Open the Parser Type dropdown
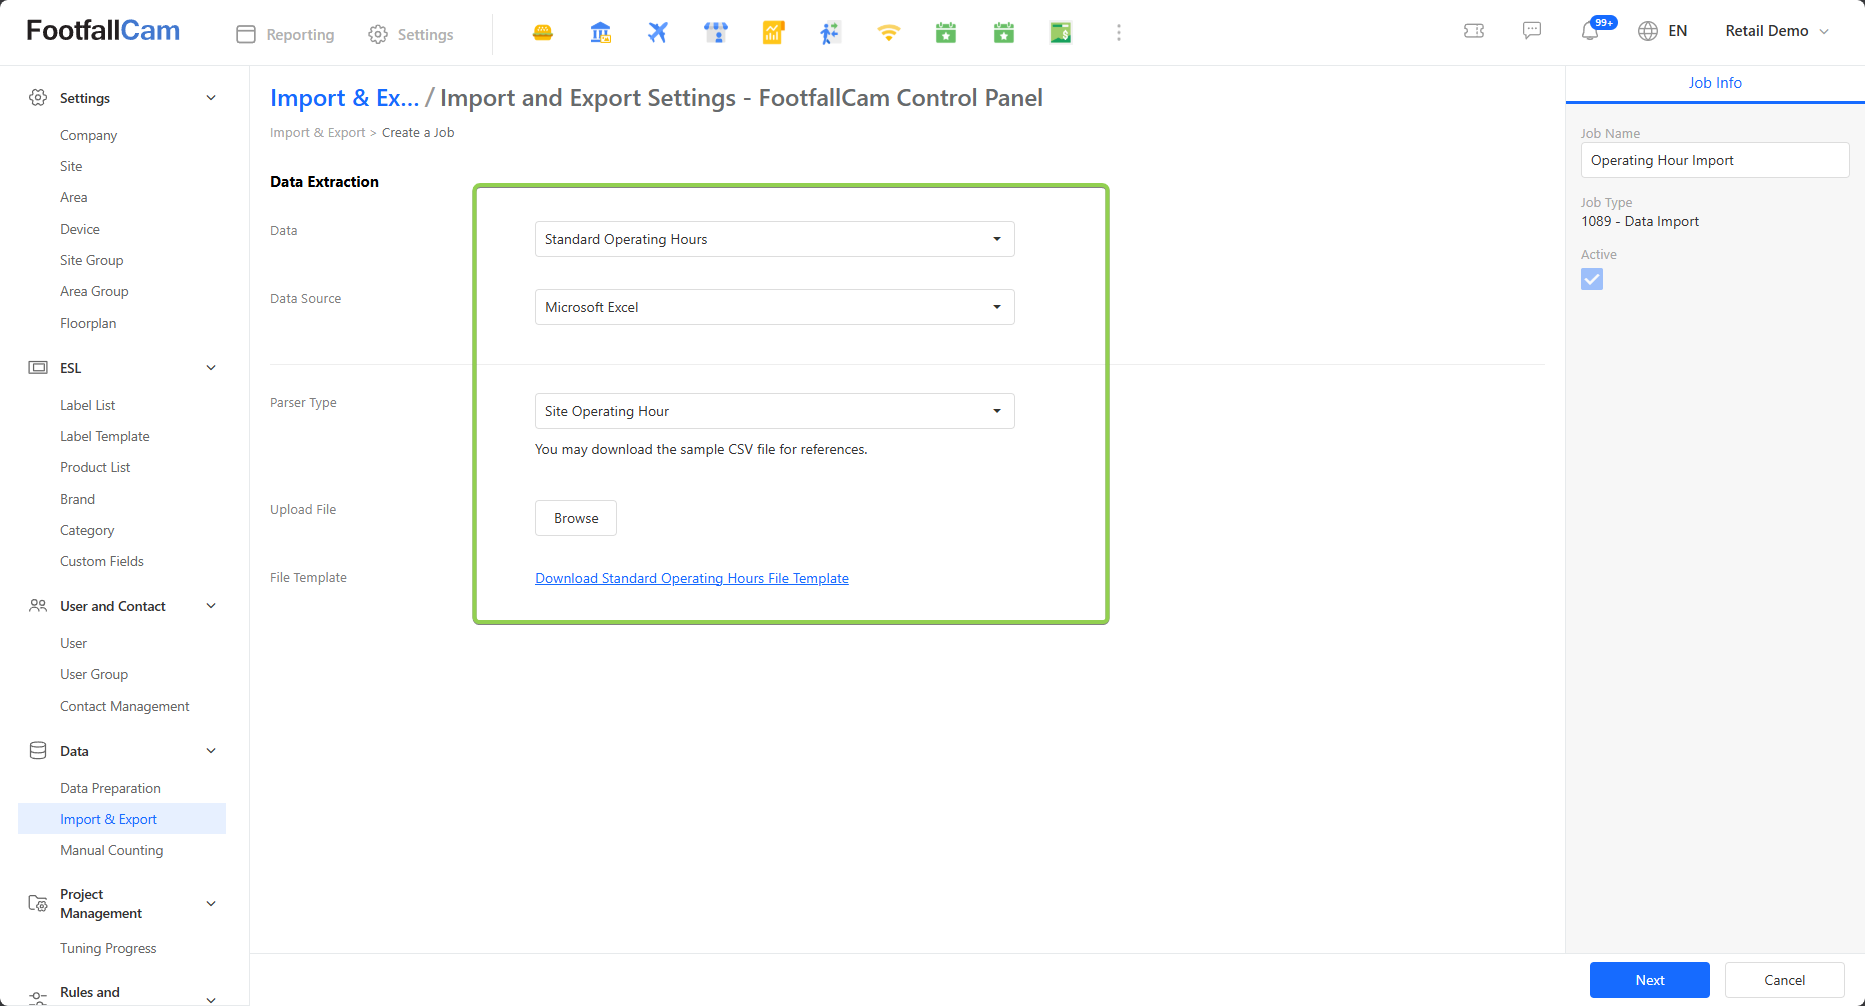Image resolution: width=1865 pixels, height=1006 pixels. (x=774, y=411)
